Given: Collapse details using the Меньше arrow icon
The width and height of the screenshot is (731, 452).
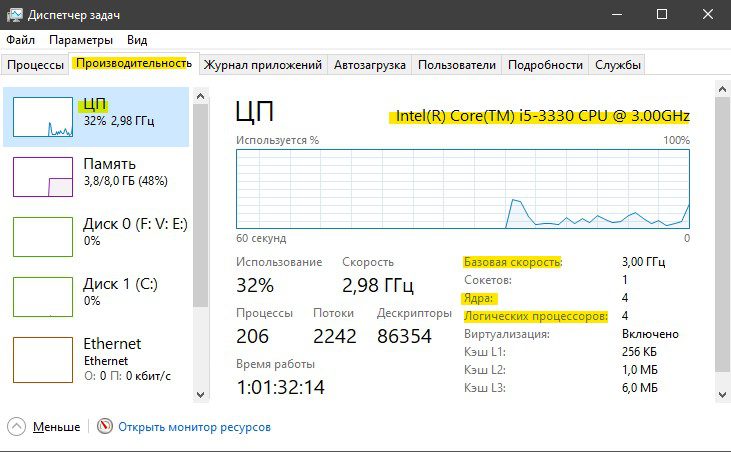Looking at the screenshot, I should point(16,426).
